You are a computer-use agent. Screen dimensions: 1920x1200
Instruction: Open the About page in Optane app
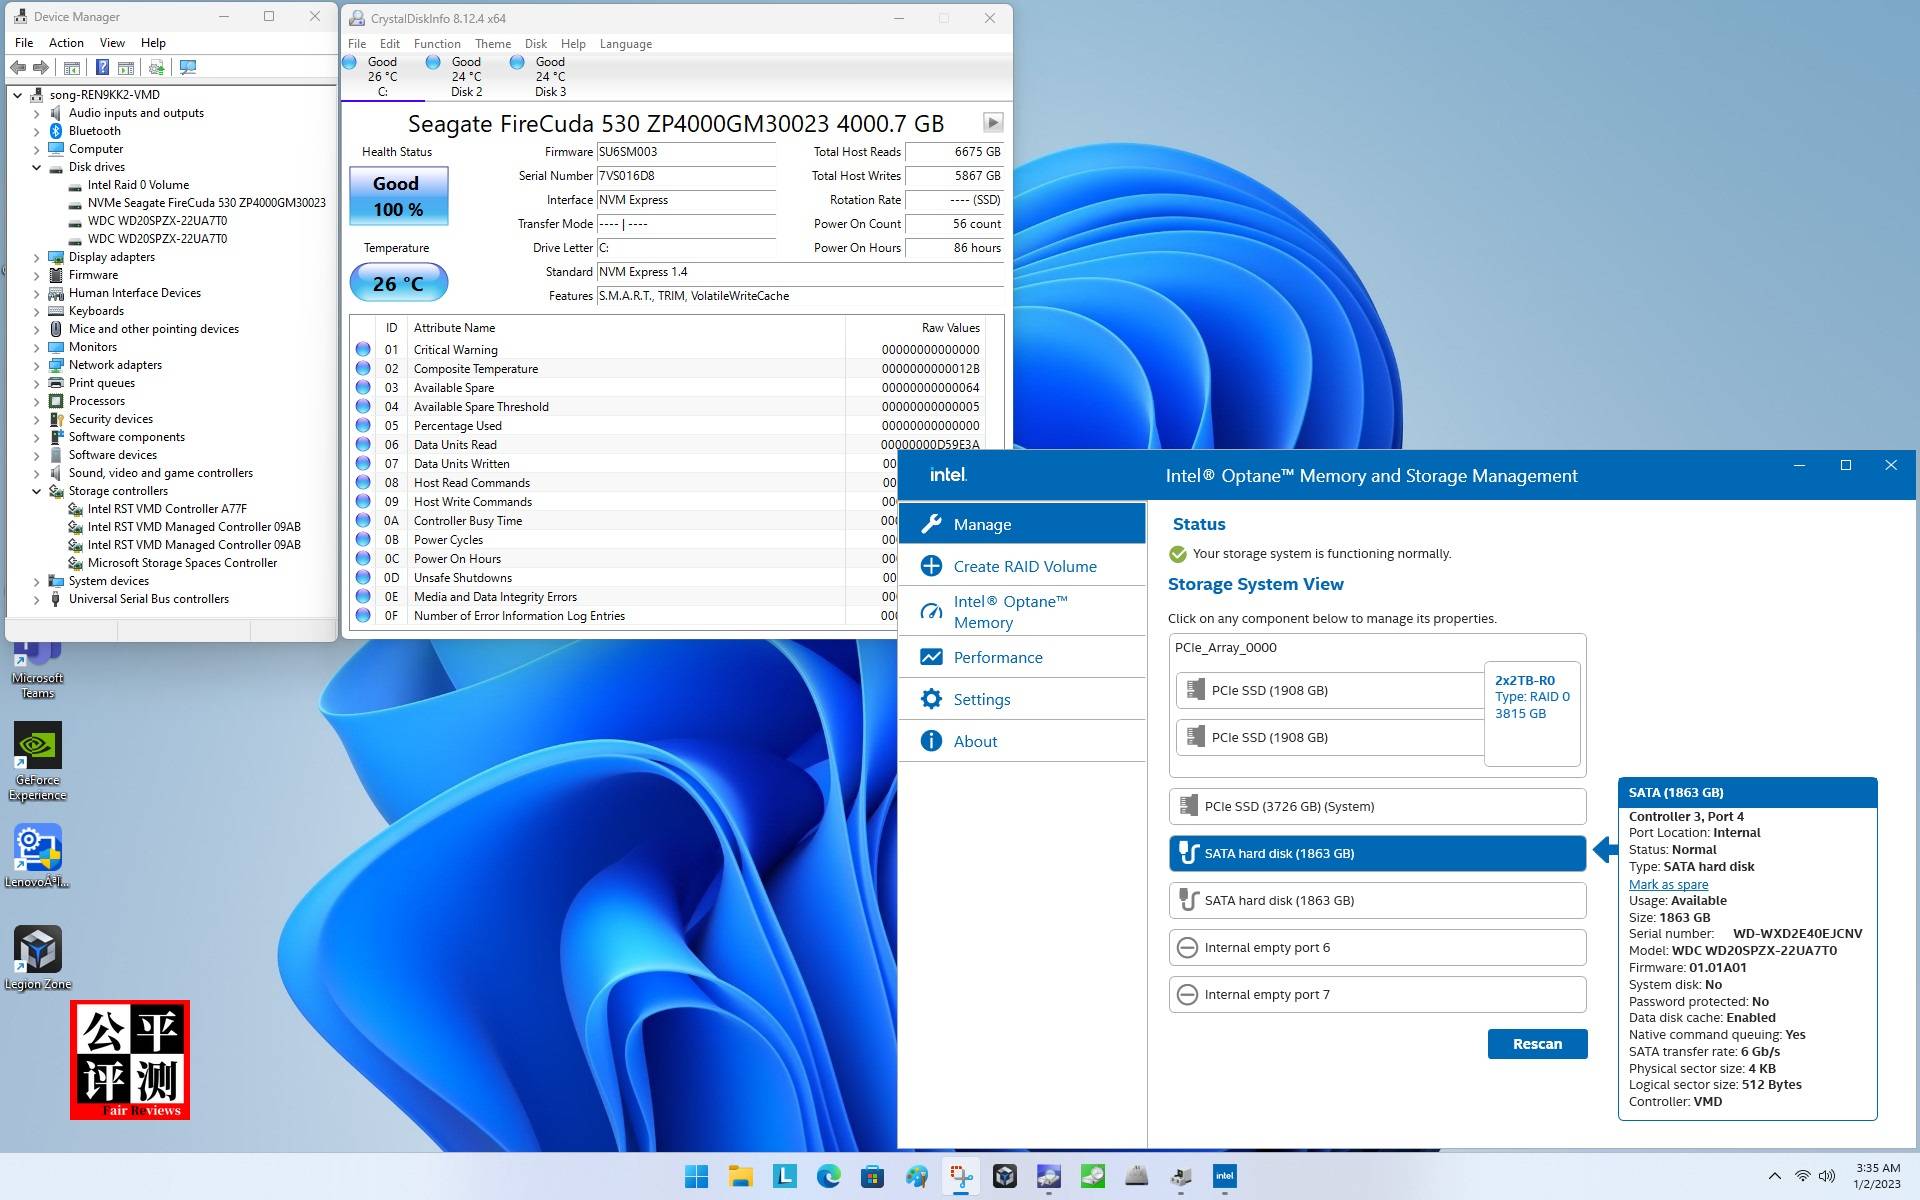(x=975, y=741)
